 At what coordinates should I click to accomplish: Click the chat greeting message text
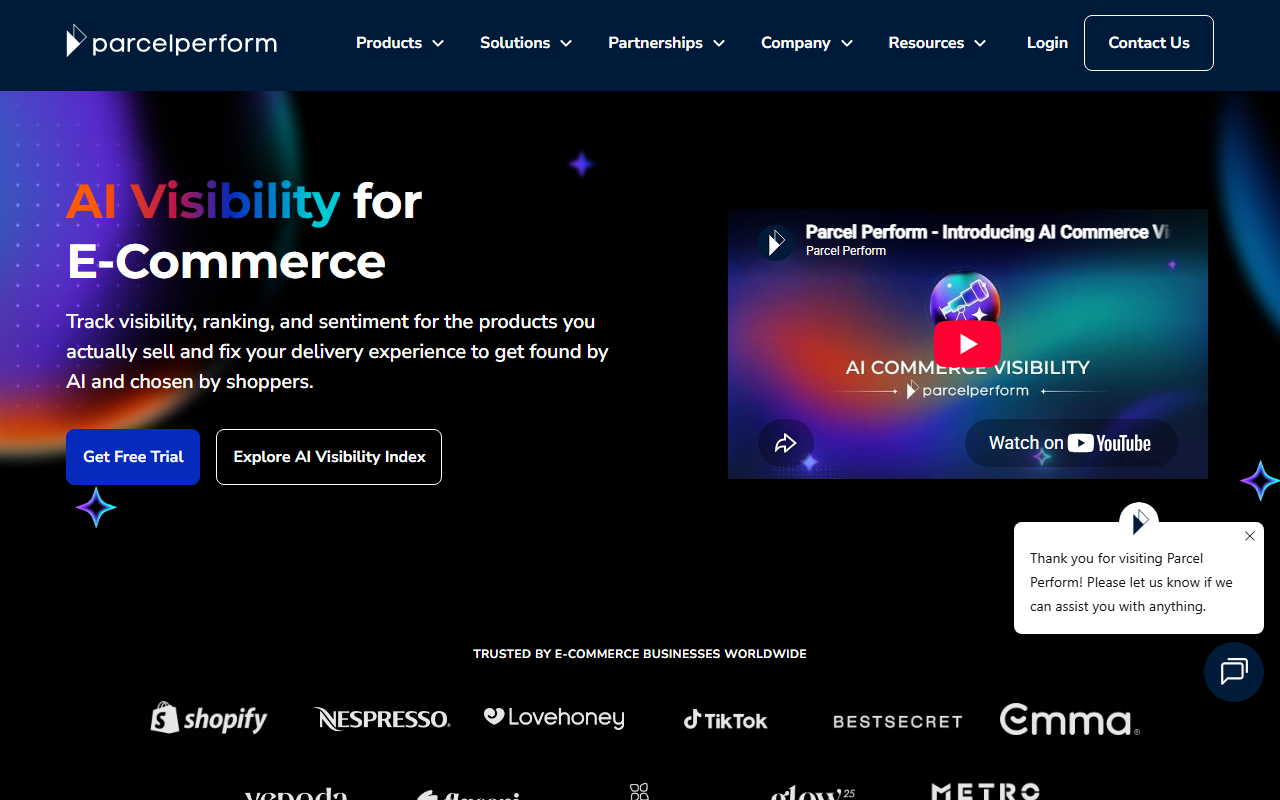[1131, 582]
